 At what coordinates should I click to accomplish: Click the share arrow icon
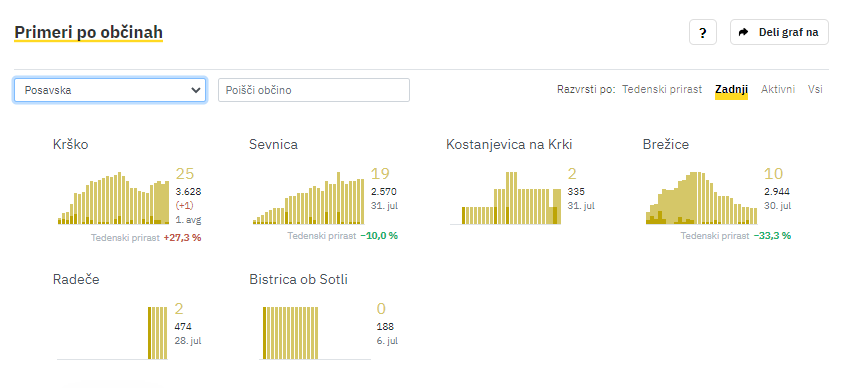click(x=743, y=33)
